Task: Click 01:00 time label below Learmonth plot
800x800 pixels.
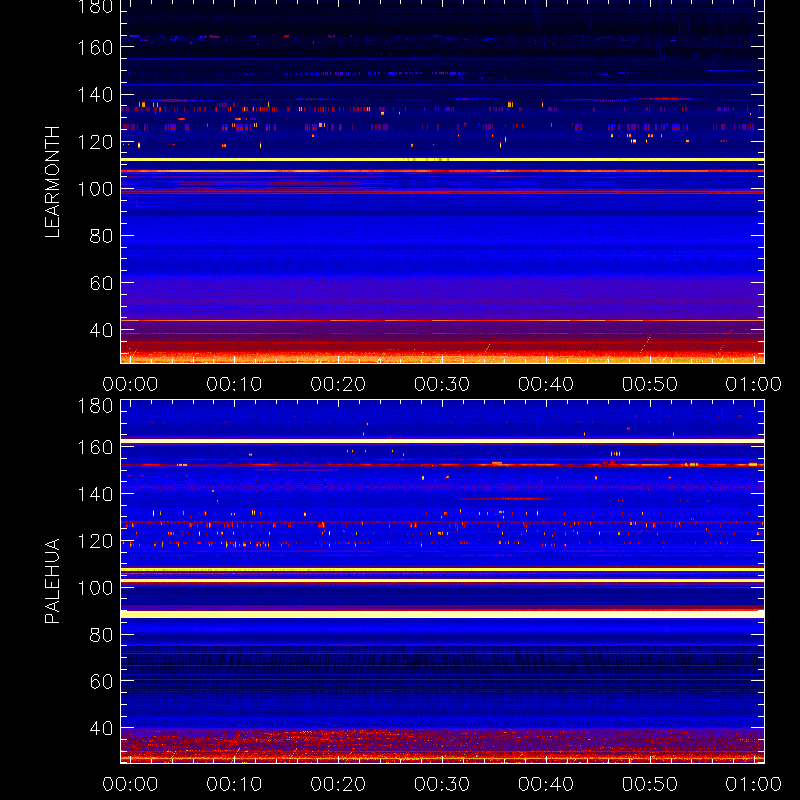Action: (754, 384)
